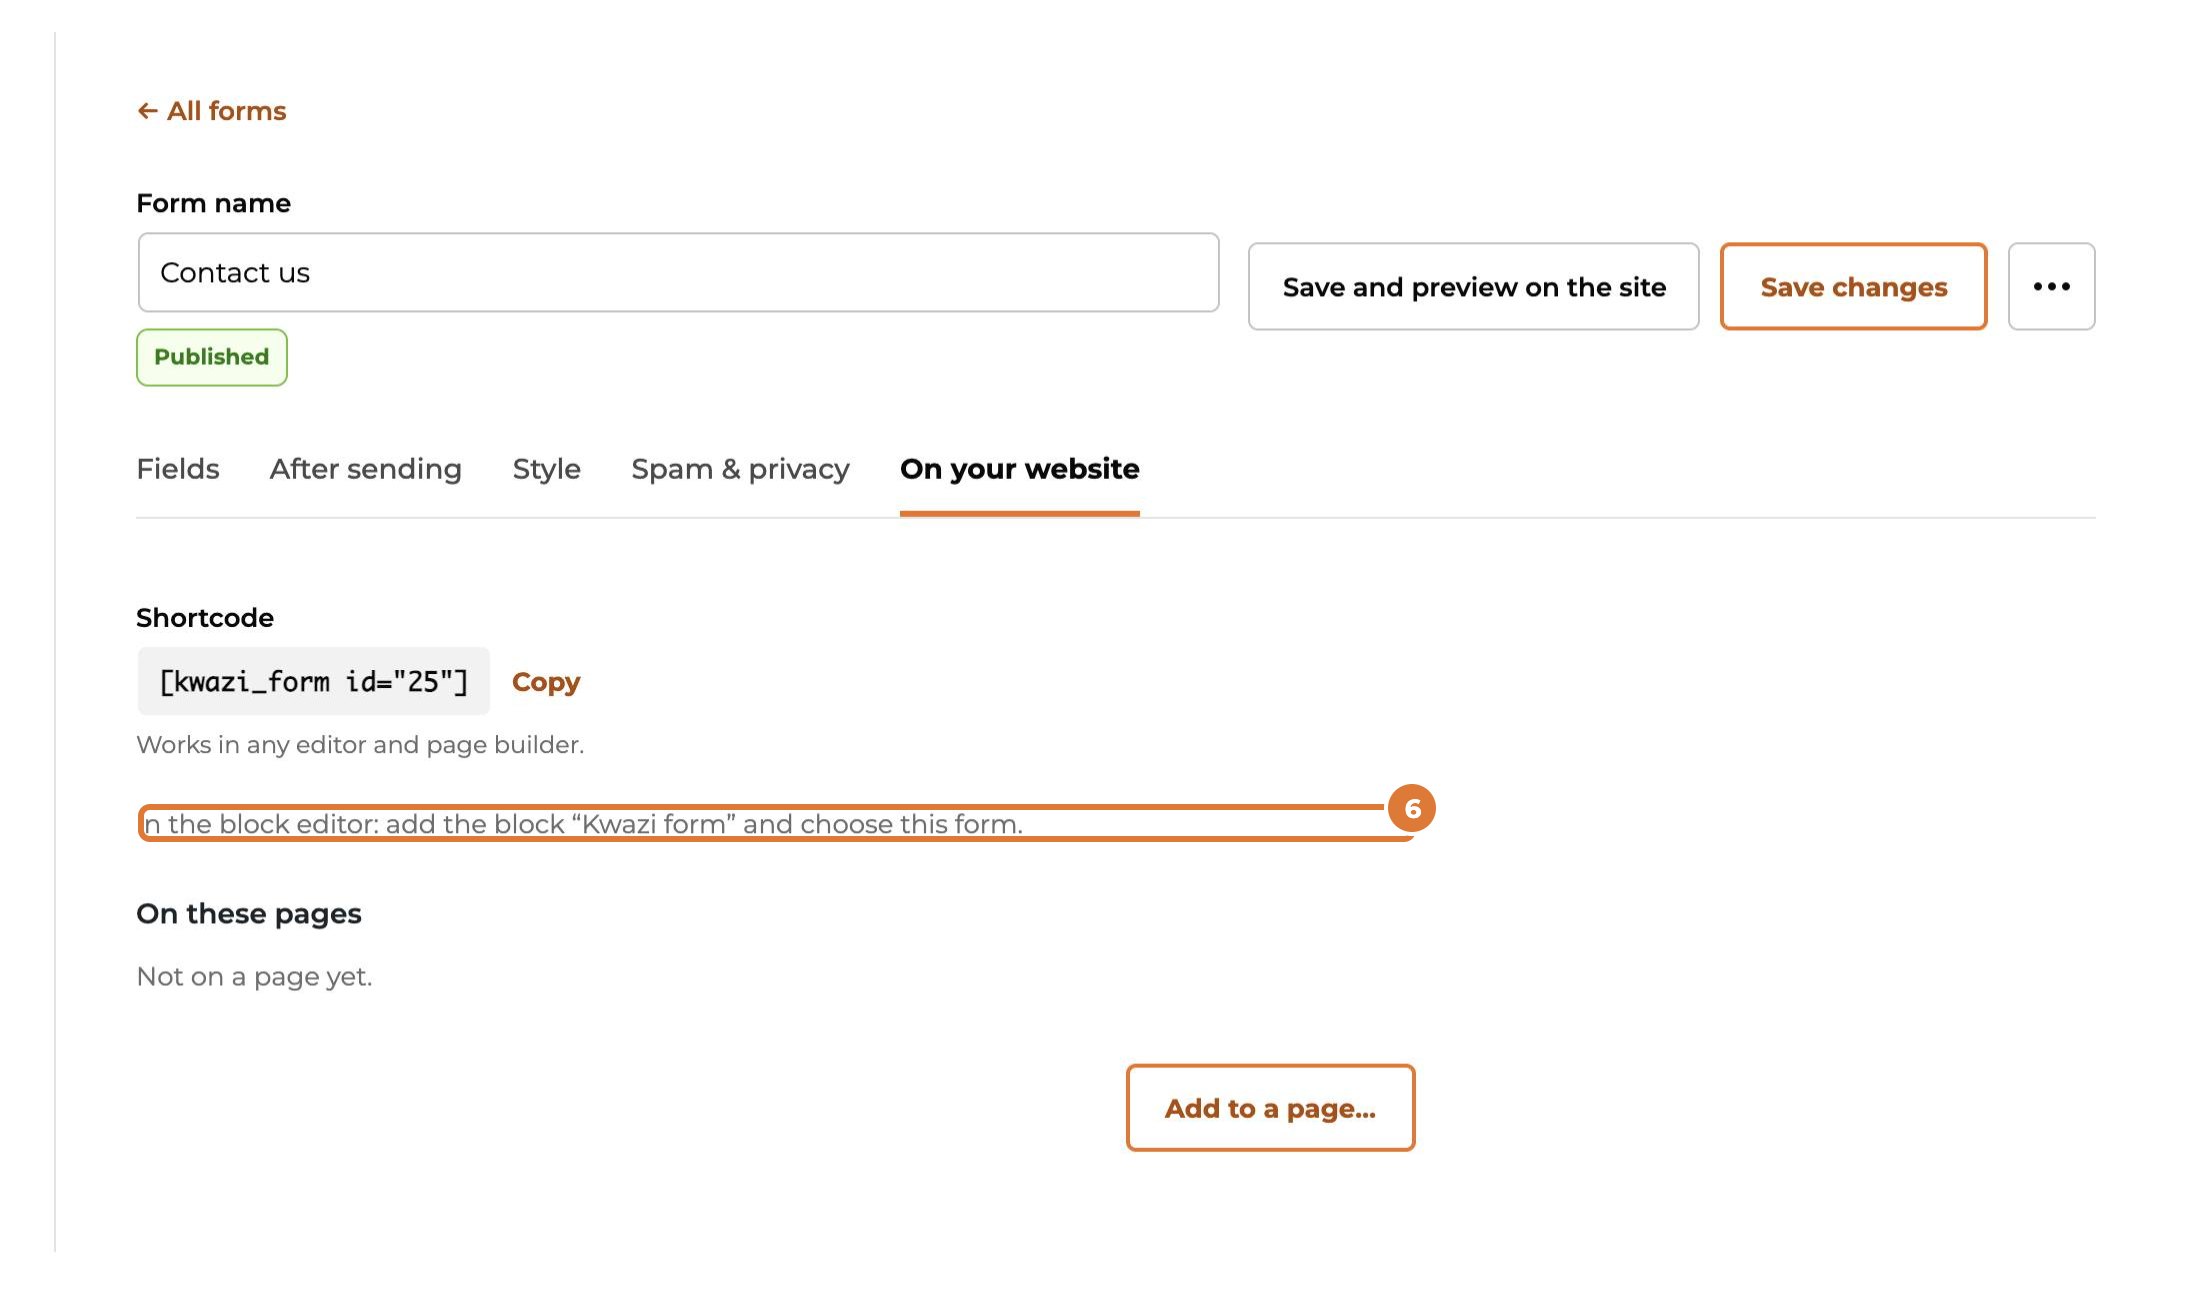The height and width of the screenshot is (1306, 2208).
Task: Click the 'Not on a page yet.' text
Action: [254, 977]
